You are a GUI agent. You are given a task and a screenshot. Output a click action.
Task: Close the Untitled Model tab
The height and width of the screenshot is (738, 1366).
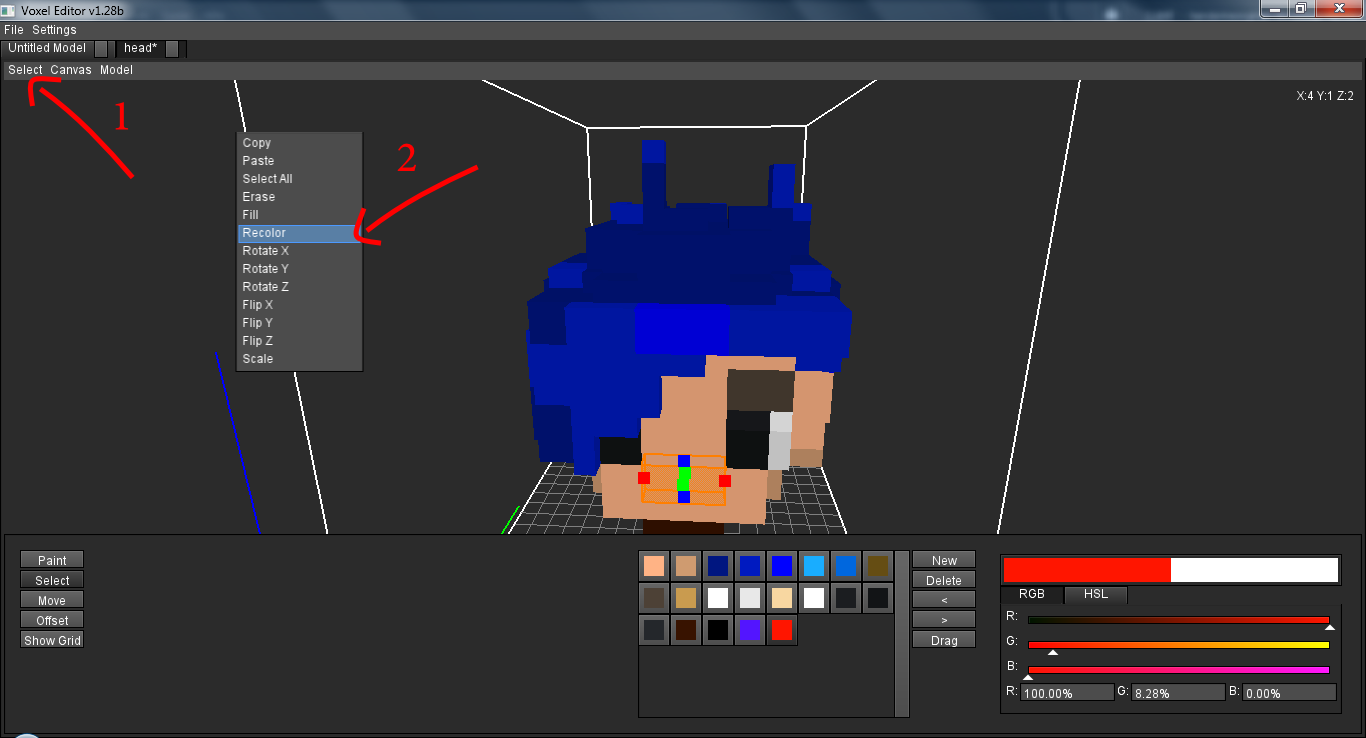pos(101,48)
